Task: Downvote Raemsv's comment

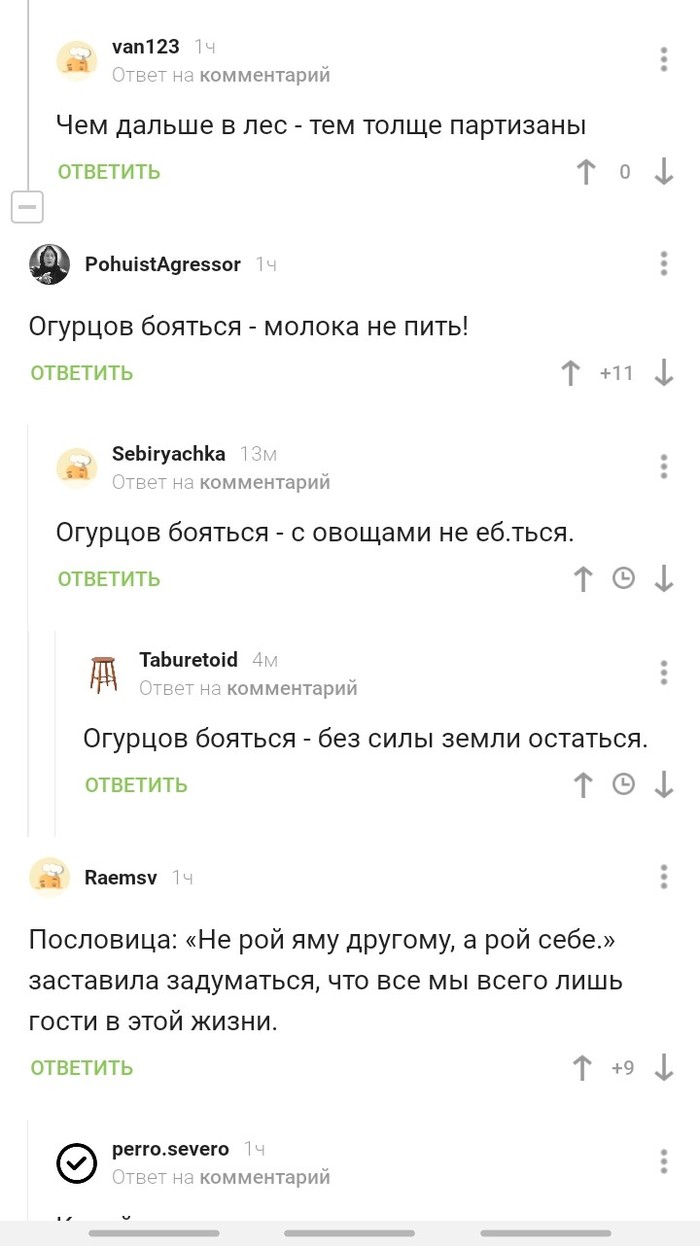Action: [664, 1068]
